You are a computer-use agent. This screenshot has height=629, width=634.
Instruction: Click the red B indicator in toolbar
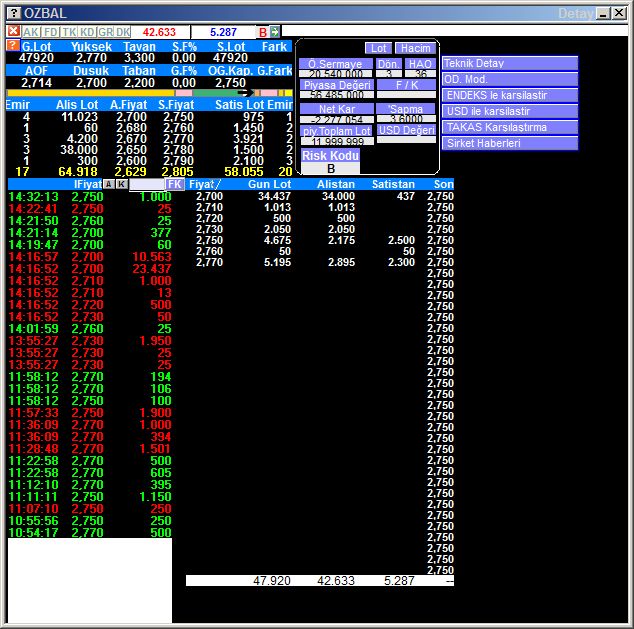[263, 32]
